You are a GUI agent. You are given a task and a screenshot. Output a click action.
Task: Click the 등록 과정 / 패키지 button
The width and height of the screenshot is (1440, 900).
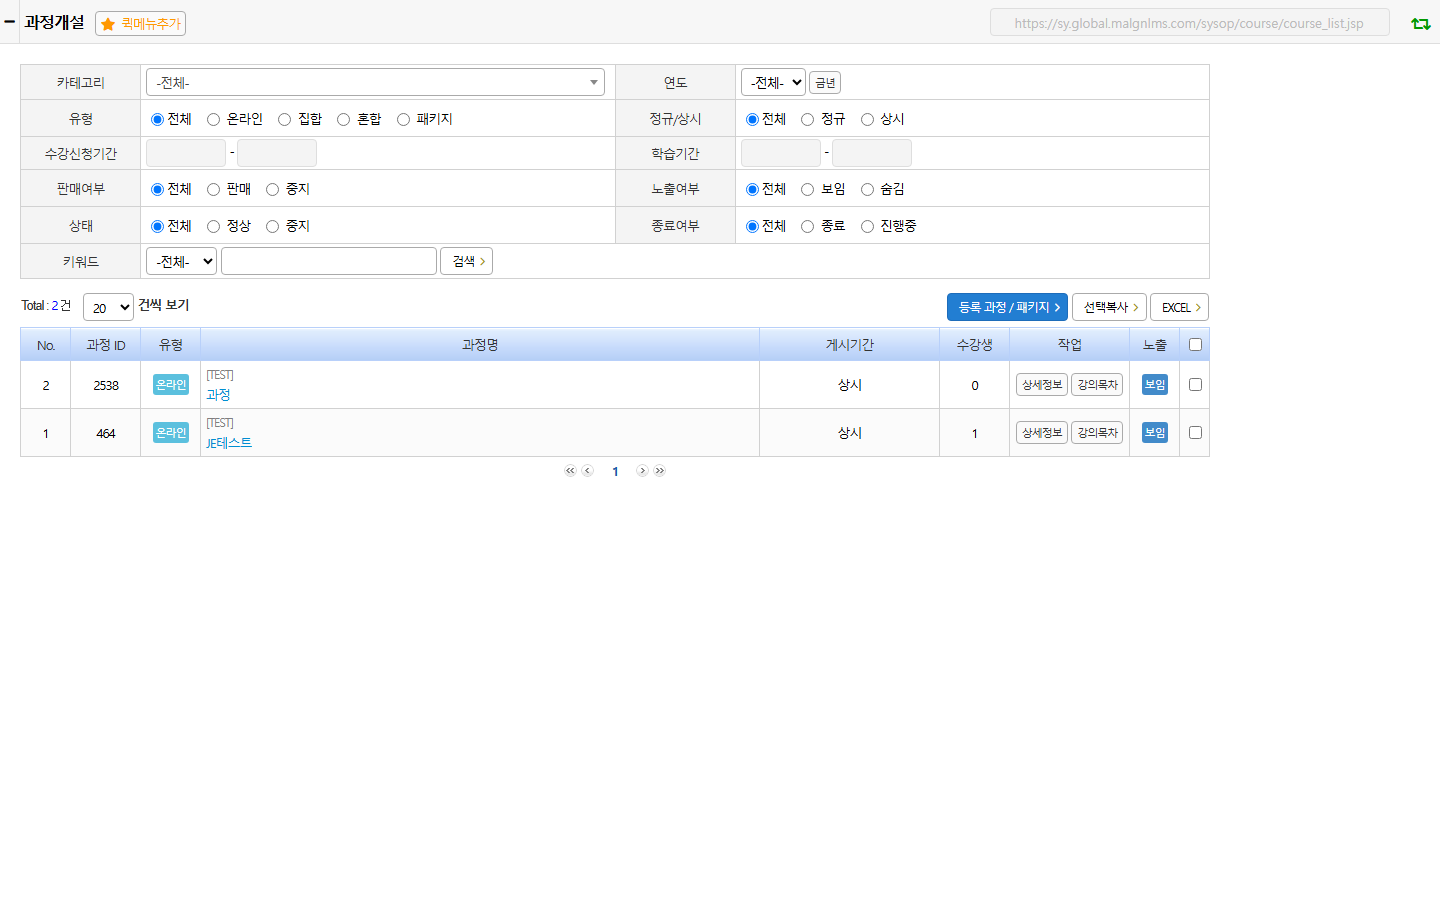[x=1007, y=307]
